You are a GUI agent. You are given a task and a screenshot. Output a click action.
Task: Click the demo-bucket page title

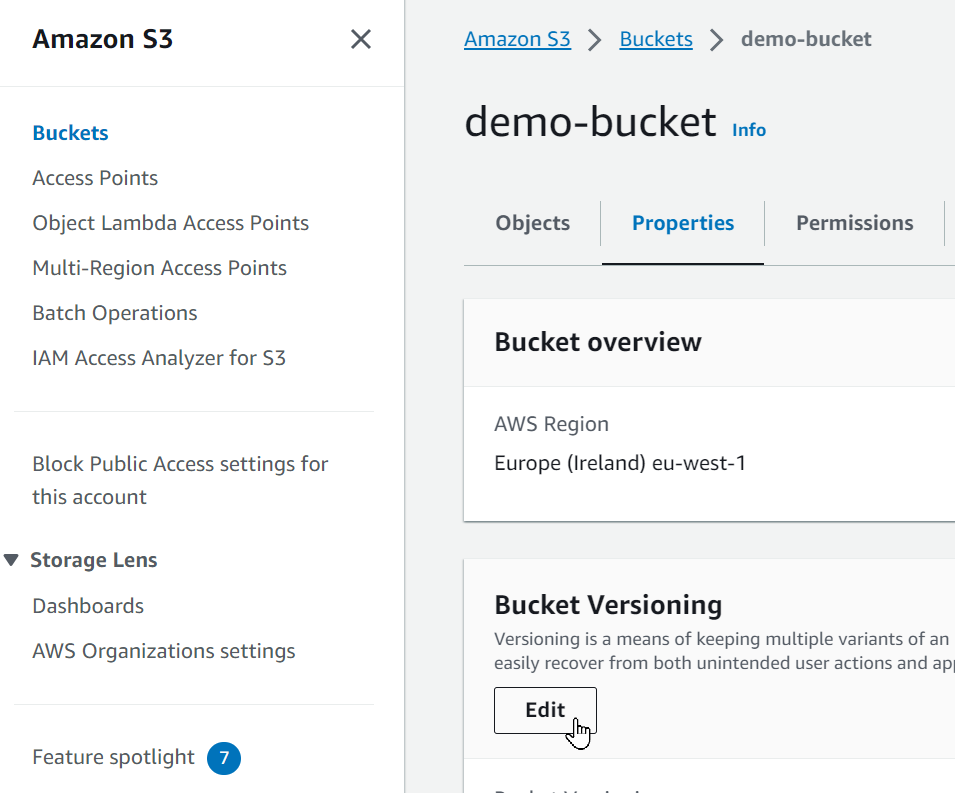point(590,122)
